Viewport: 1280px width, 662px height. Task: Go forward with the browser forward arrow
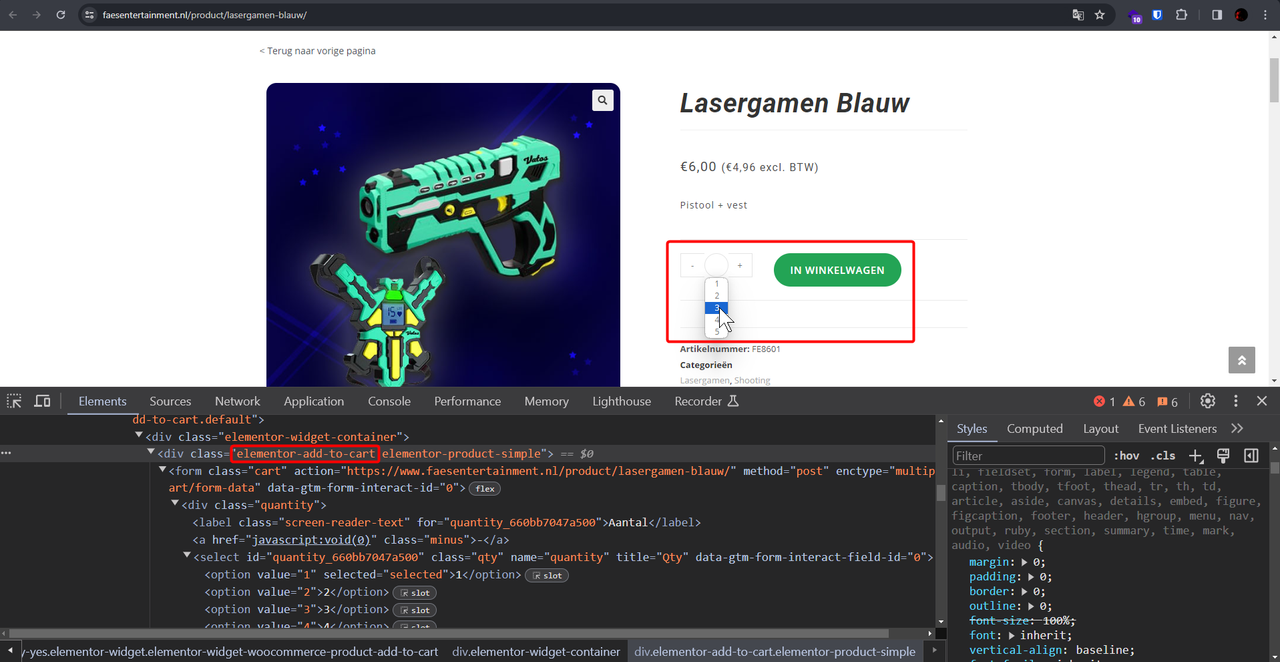(x=37, y=15)
